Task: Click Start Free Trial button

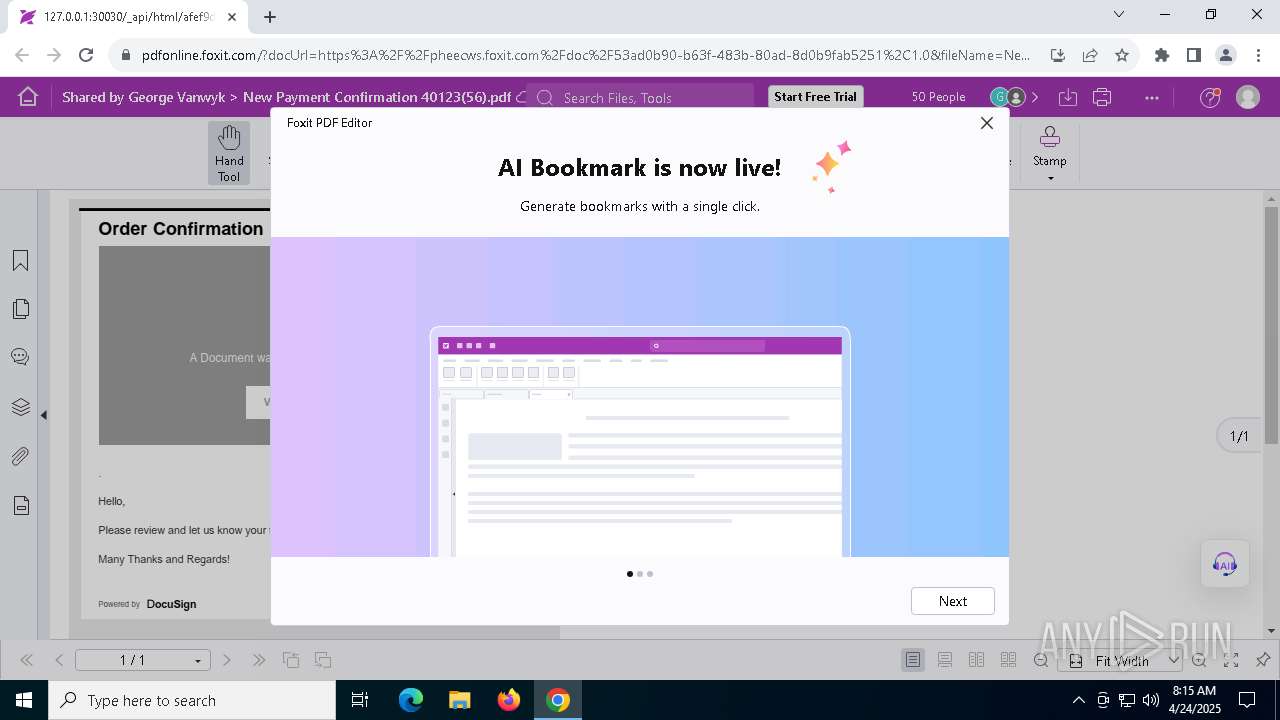Action: point(815,97)
